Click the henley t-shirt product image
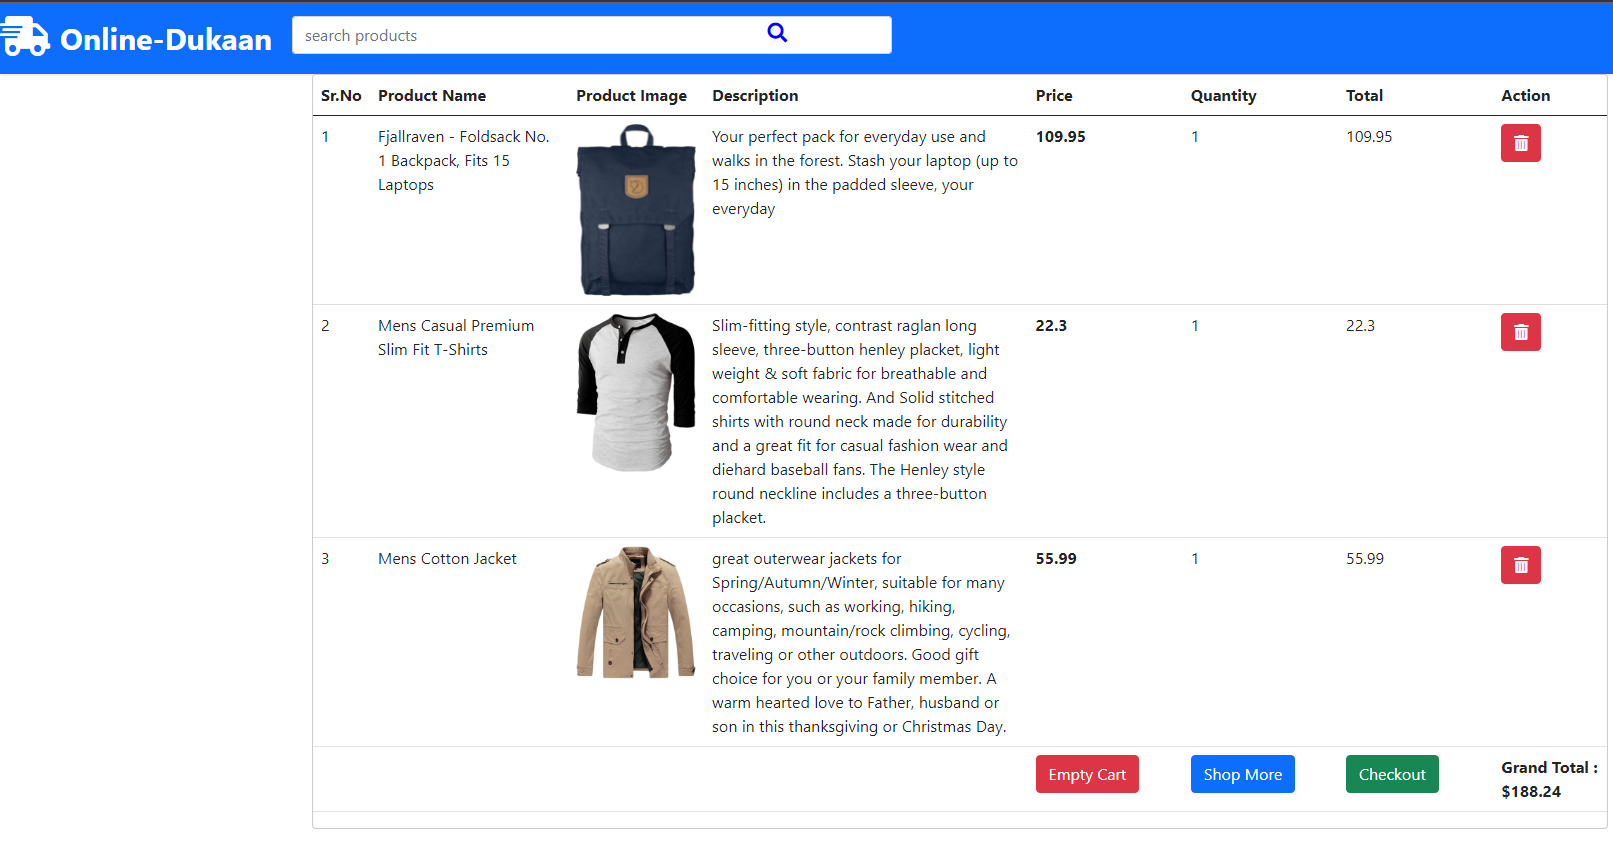The image size is (1613, 843). (x=636, y=392)
